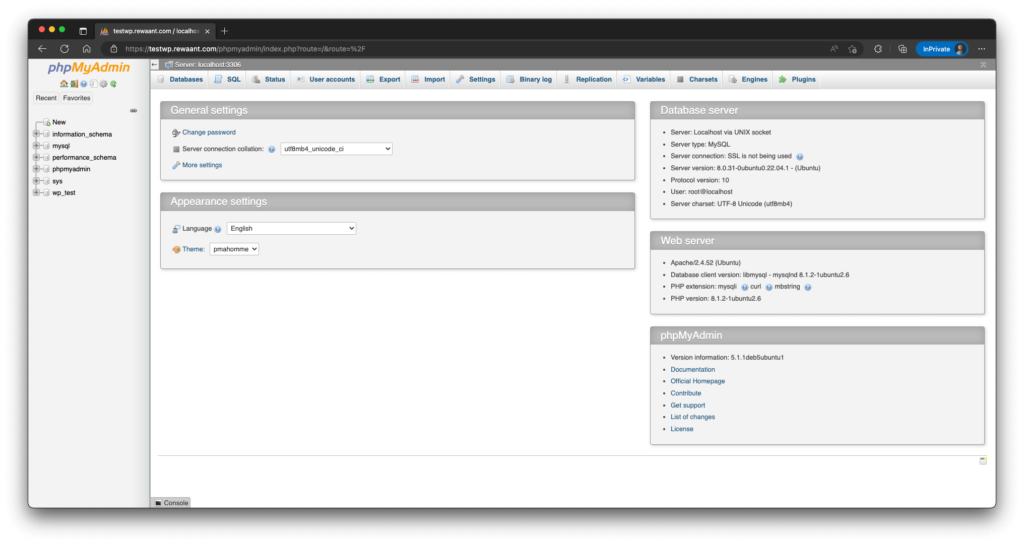Open the Binary log tab
The height and width of the screenshot is (545, 1024).
529,80
